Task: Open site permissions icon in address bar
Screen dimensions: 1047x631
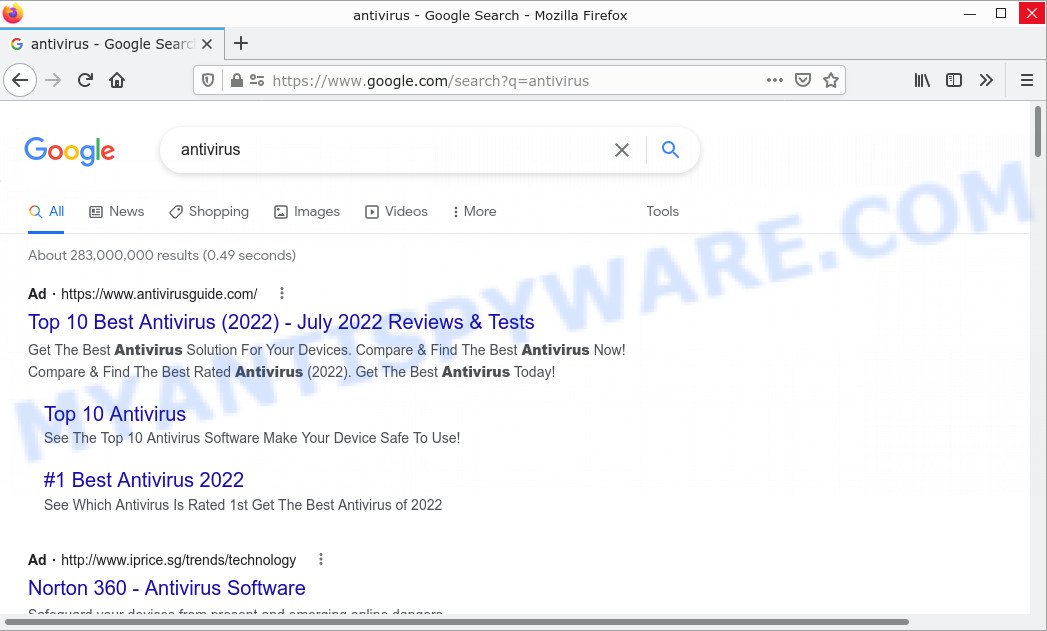Action: pyautogui.click(x=257, y=81)
